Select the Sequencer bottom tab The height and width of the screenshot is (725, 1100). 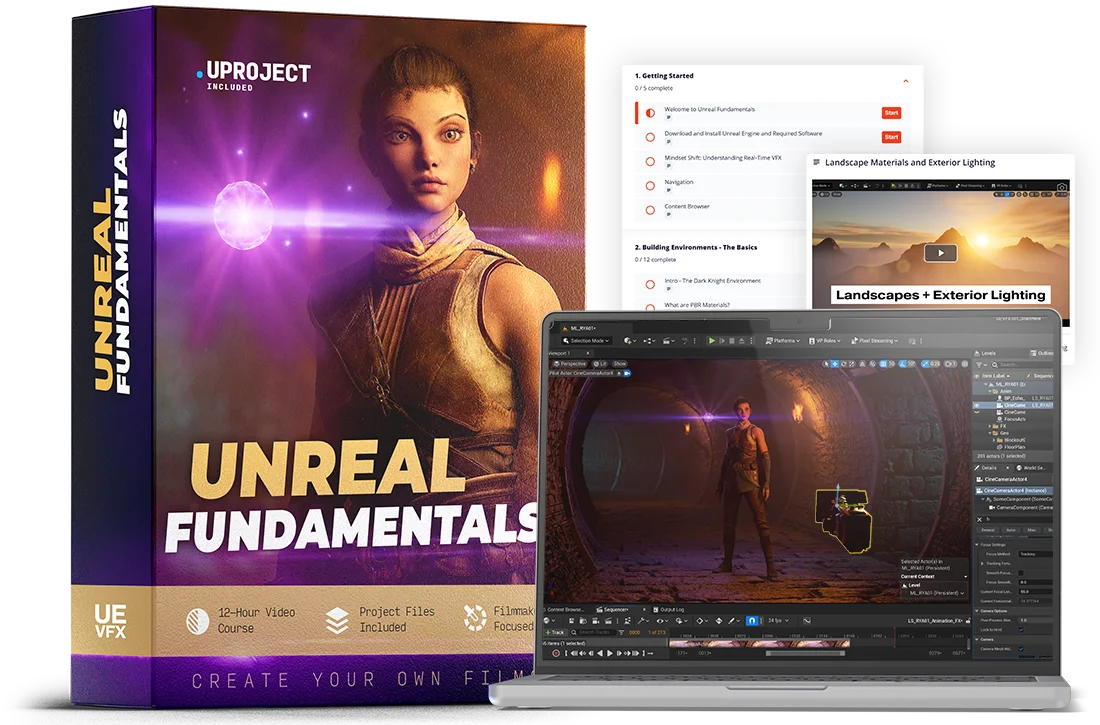pyautogui.click(x=612, y=610)
